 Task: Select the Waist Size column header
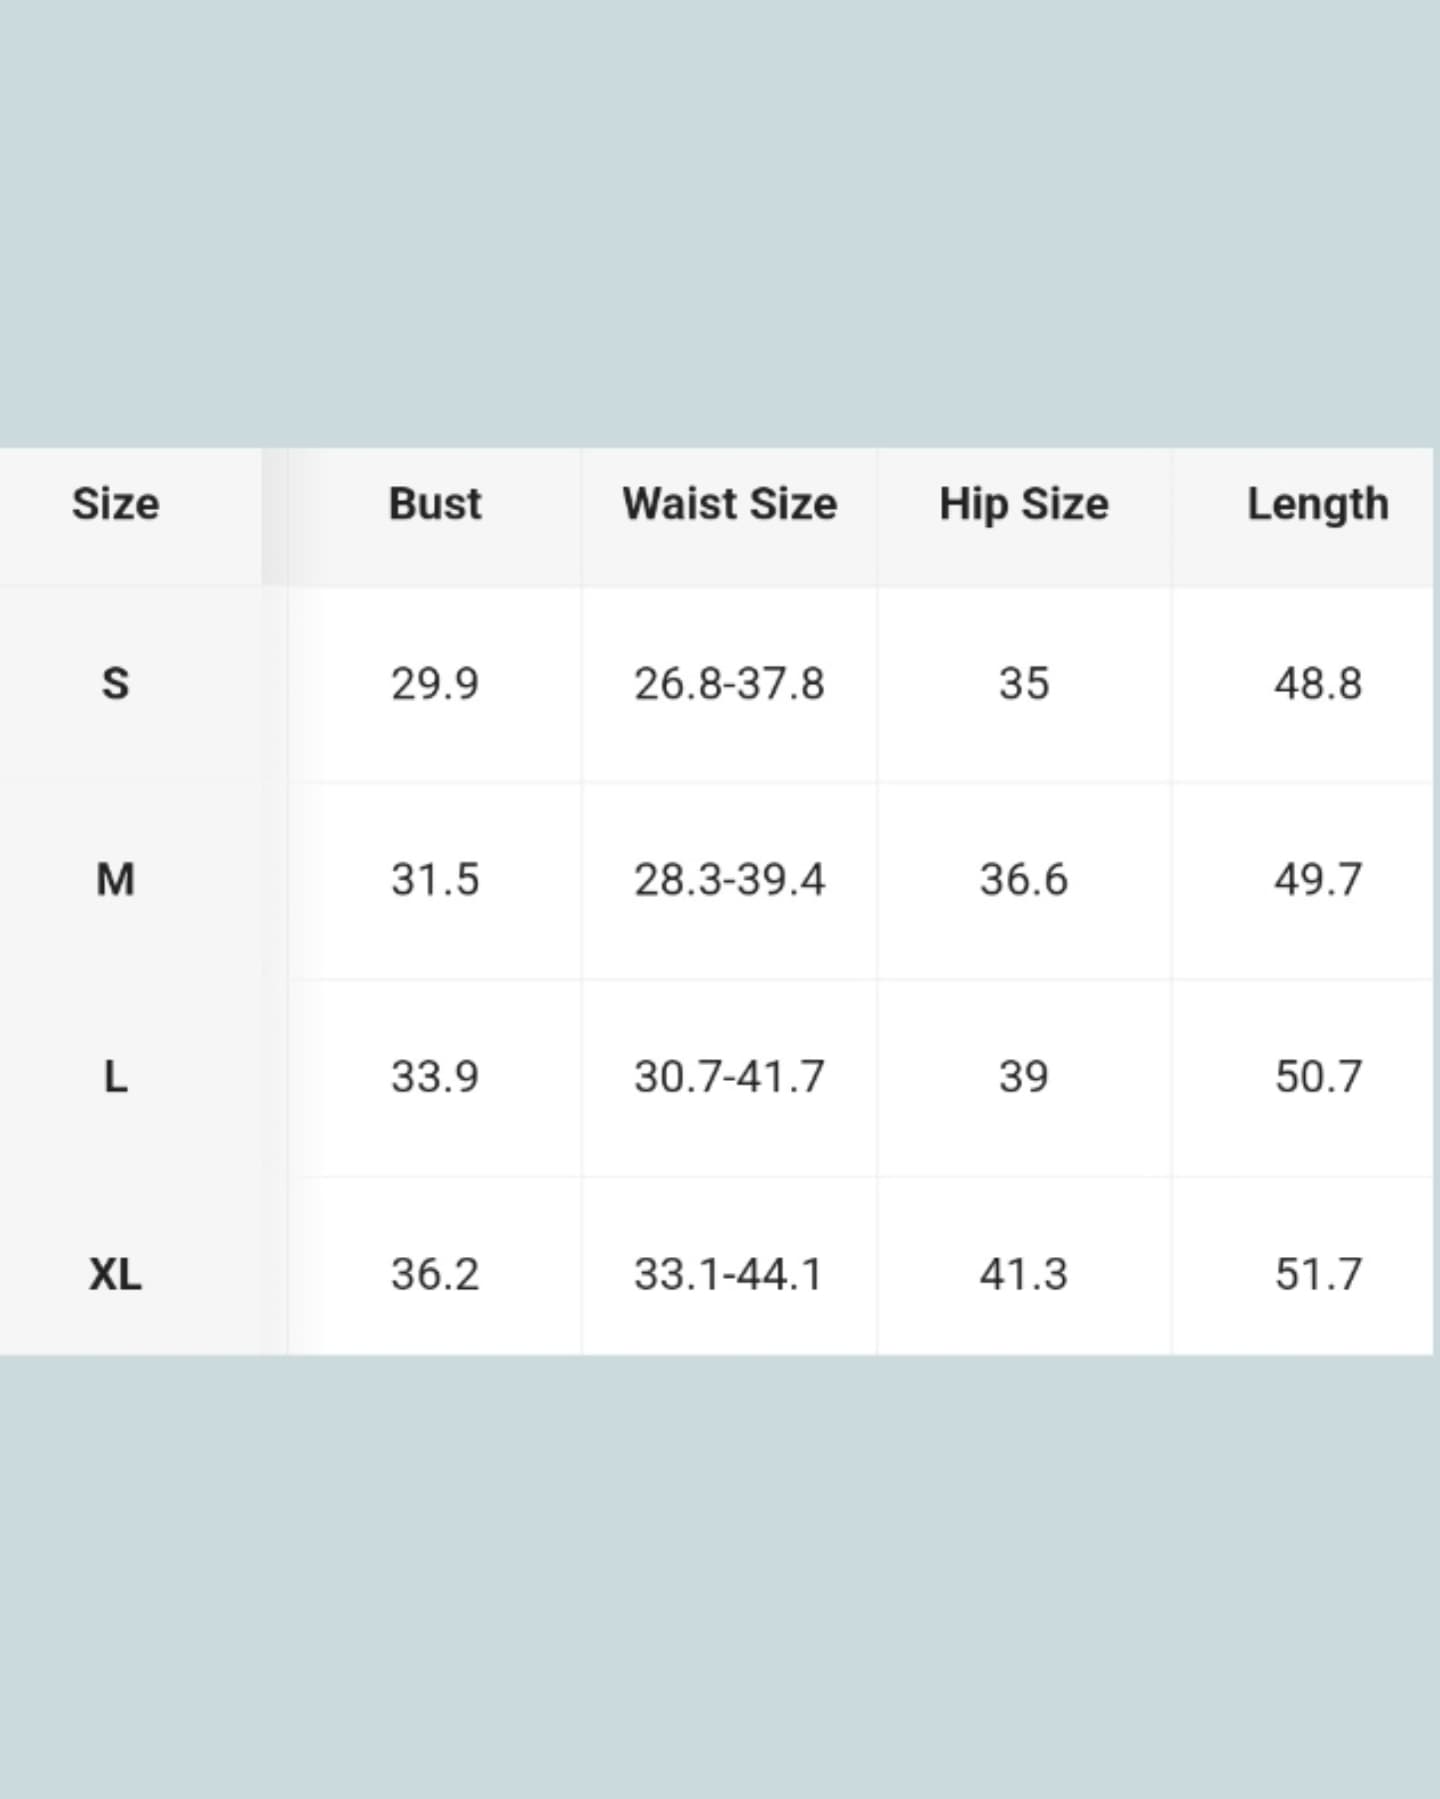[729, 504]
